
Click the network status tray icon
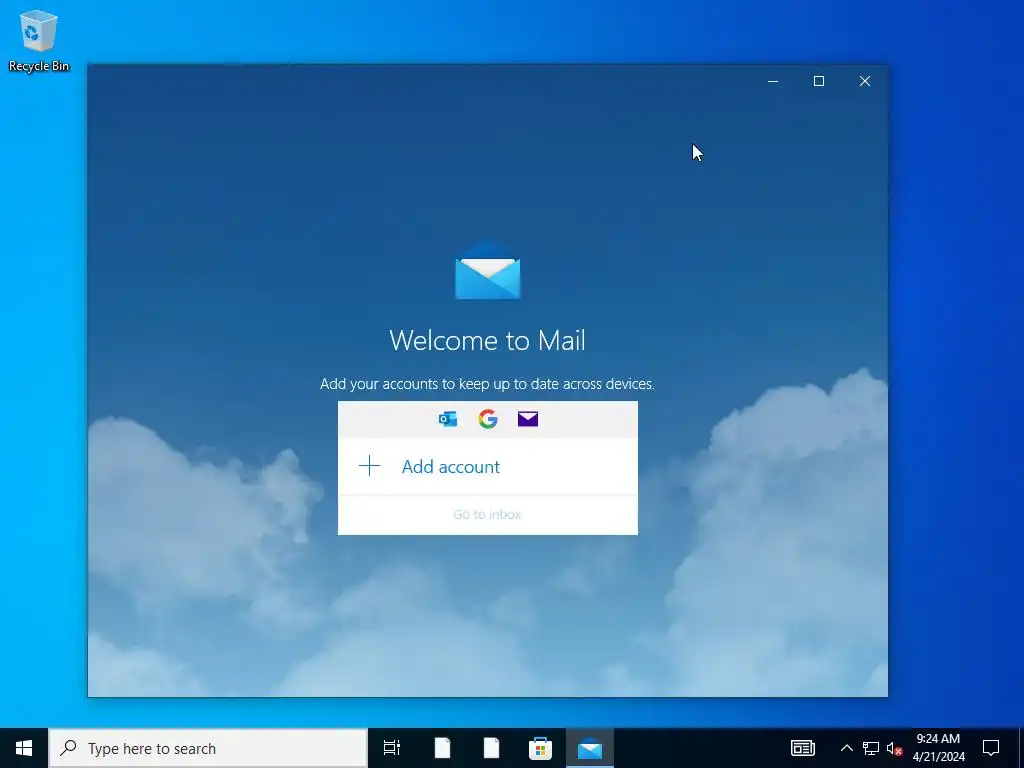pyautogui.click(x=871, y=748)
